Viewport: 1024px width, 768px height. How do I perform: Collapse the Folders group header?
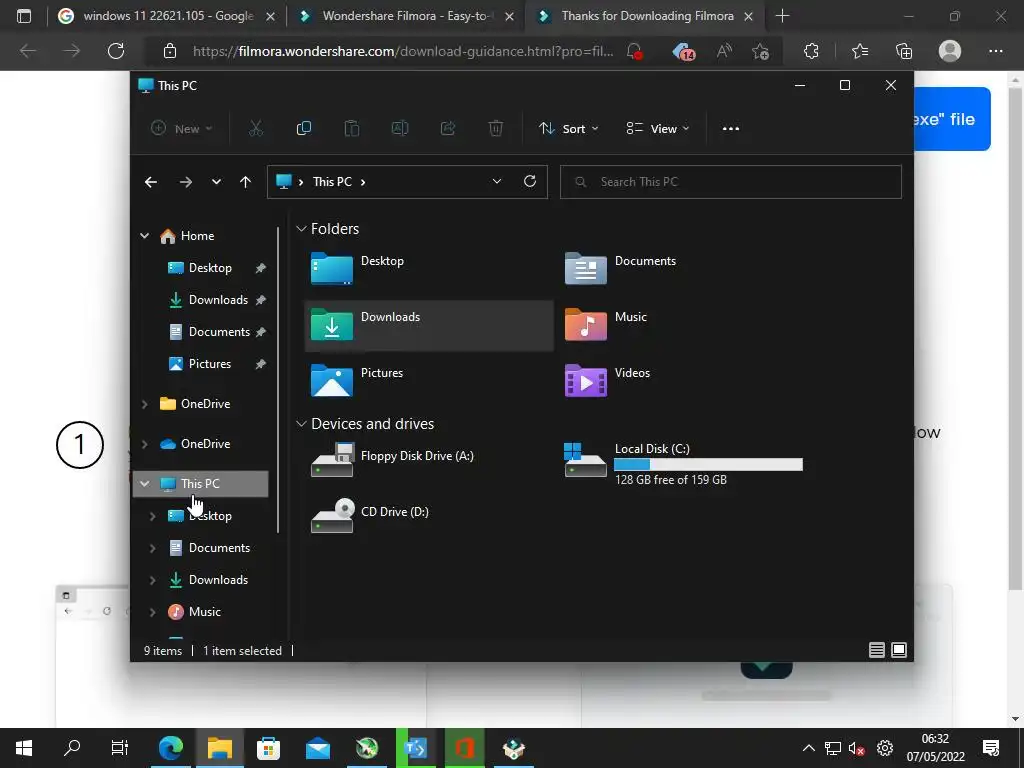click(x=301, y=229)
